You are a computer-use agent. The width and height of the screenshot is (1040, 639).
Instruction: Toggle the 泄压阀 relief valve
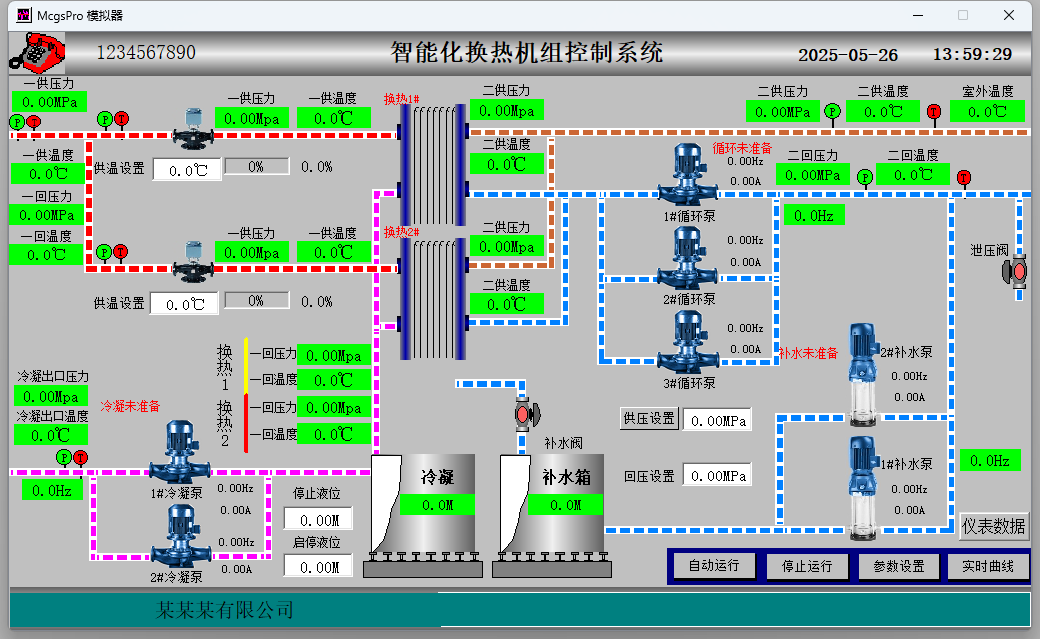[1017, 271]
